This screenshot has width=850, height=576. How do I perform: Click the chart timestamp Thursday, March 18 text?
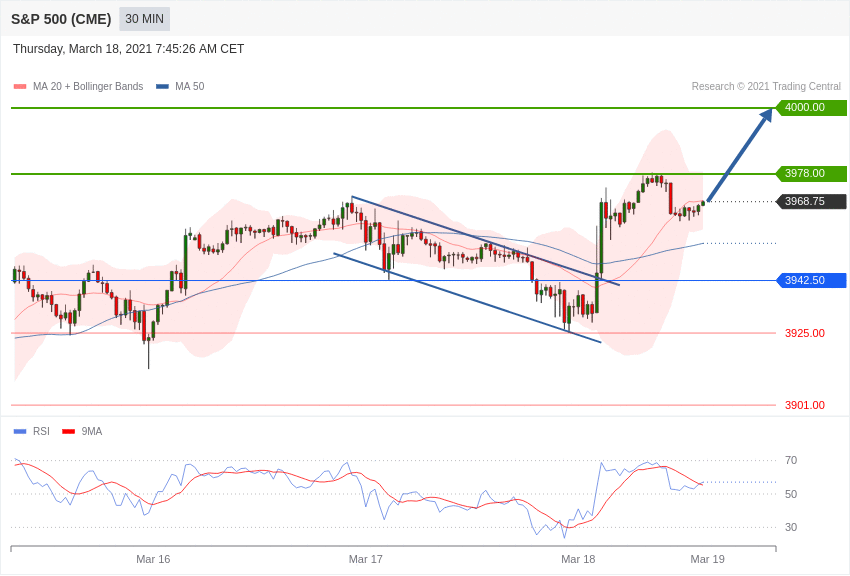pos(128,49)
